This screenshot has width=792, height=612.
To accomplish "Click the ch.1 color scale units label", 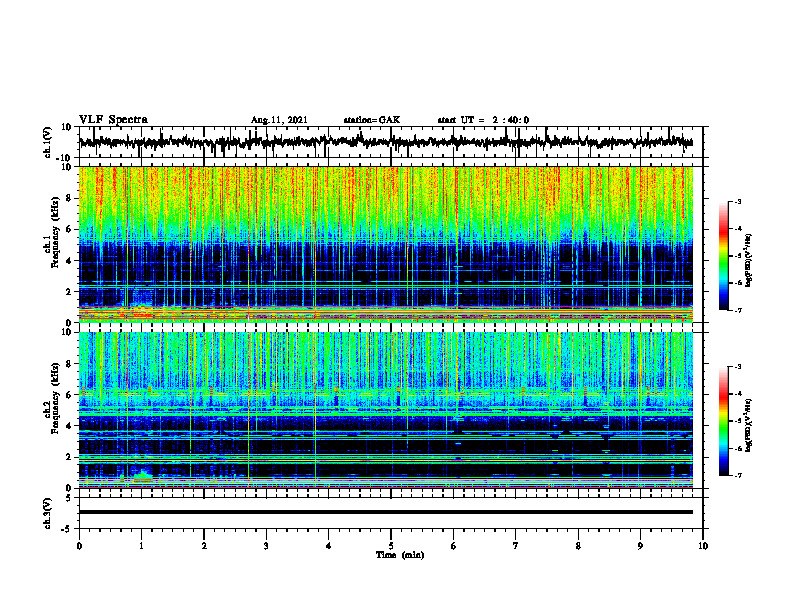I will [749, 260].
